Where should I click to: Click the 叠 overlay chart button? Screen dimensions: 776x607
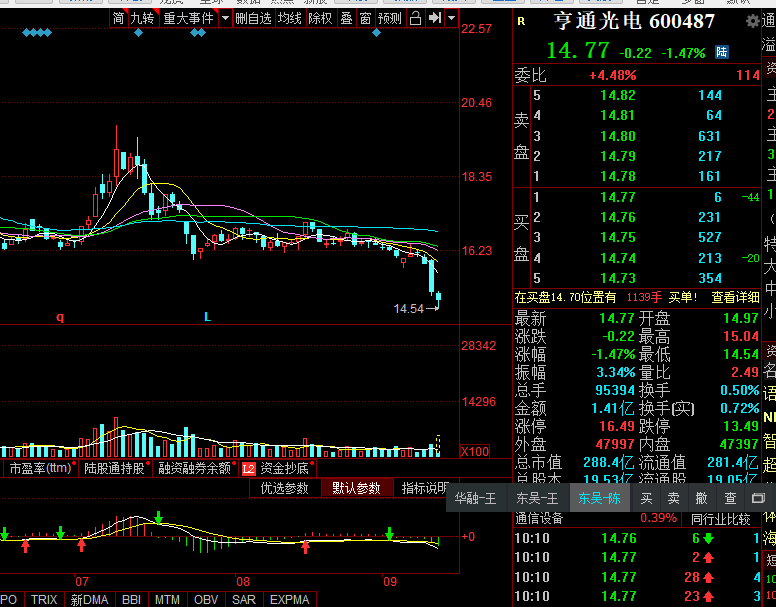[x=346, y=19]
